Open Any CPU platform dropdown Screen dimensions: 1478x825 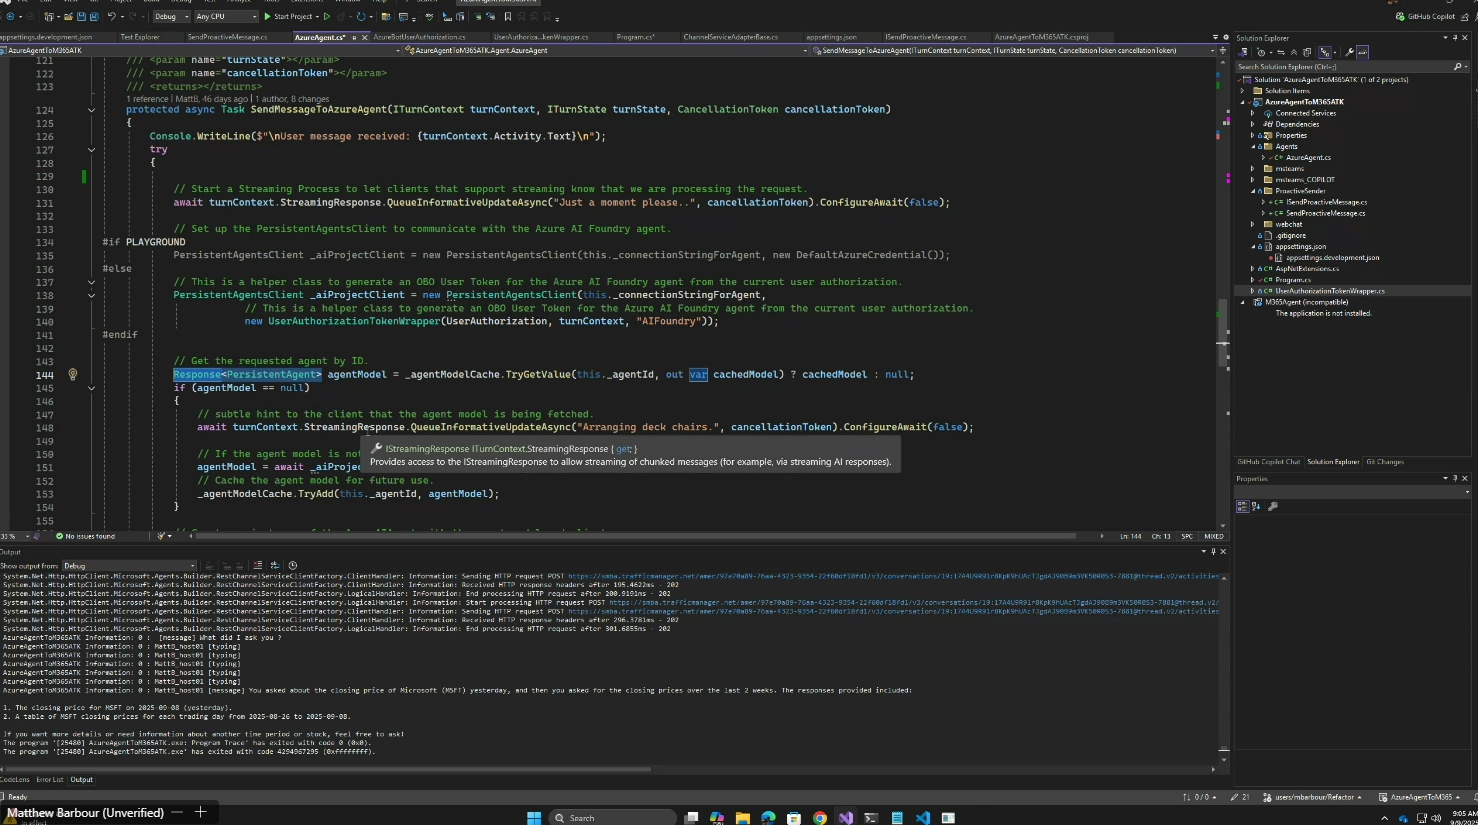click(x=225, y=16)
